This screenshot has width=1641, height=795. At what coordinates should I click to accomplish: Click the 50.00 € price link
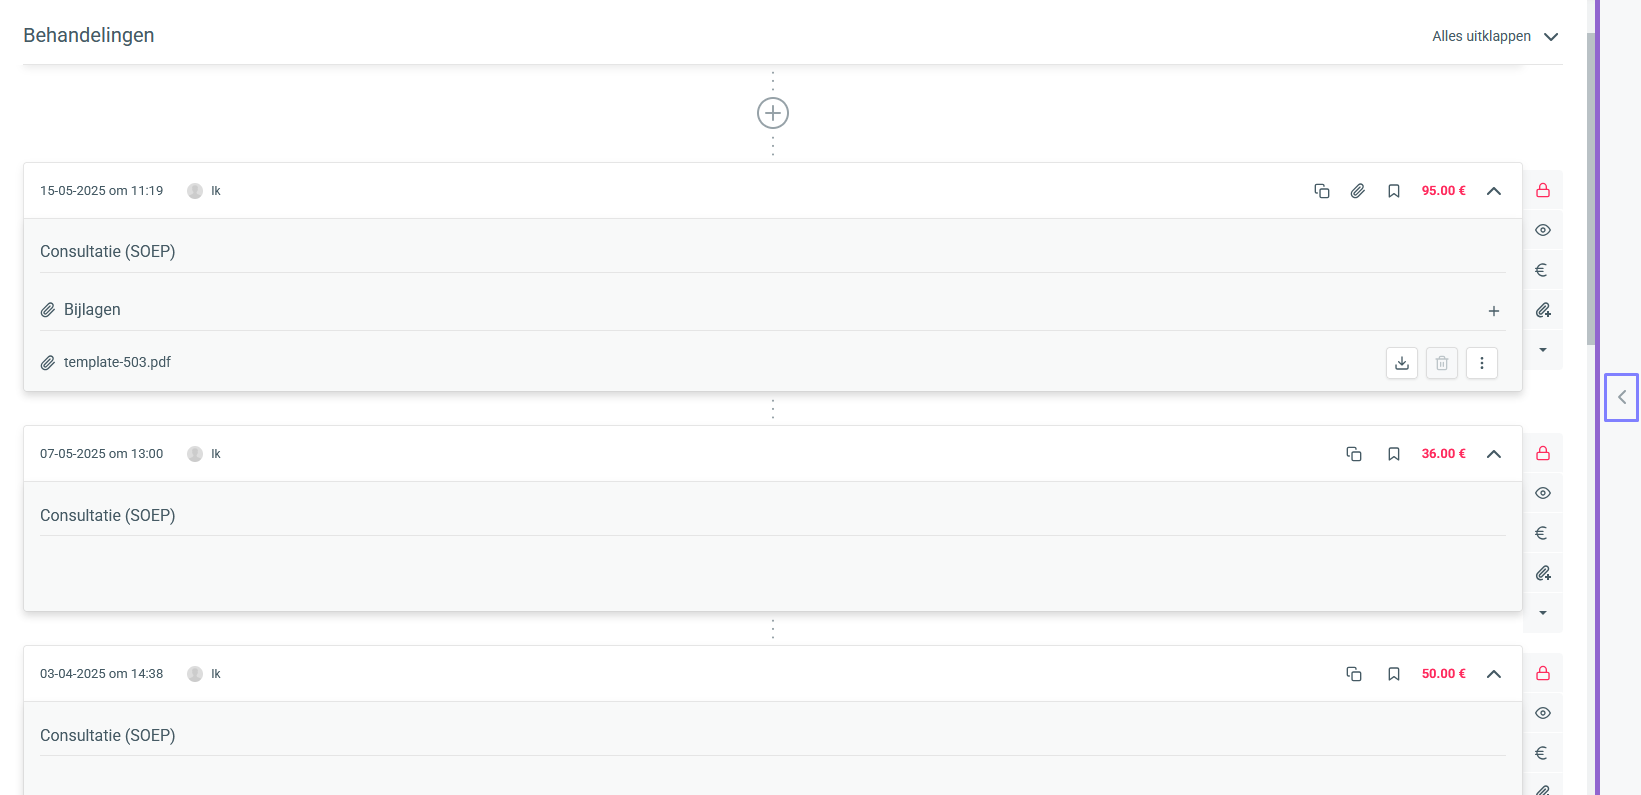click(x=1444, y=674)
